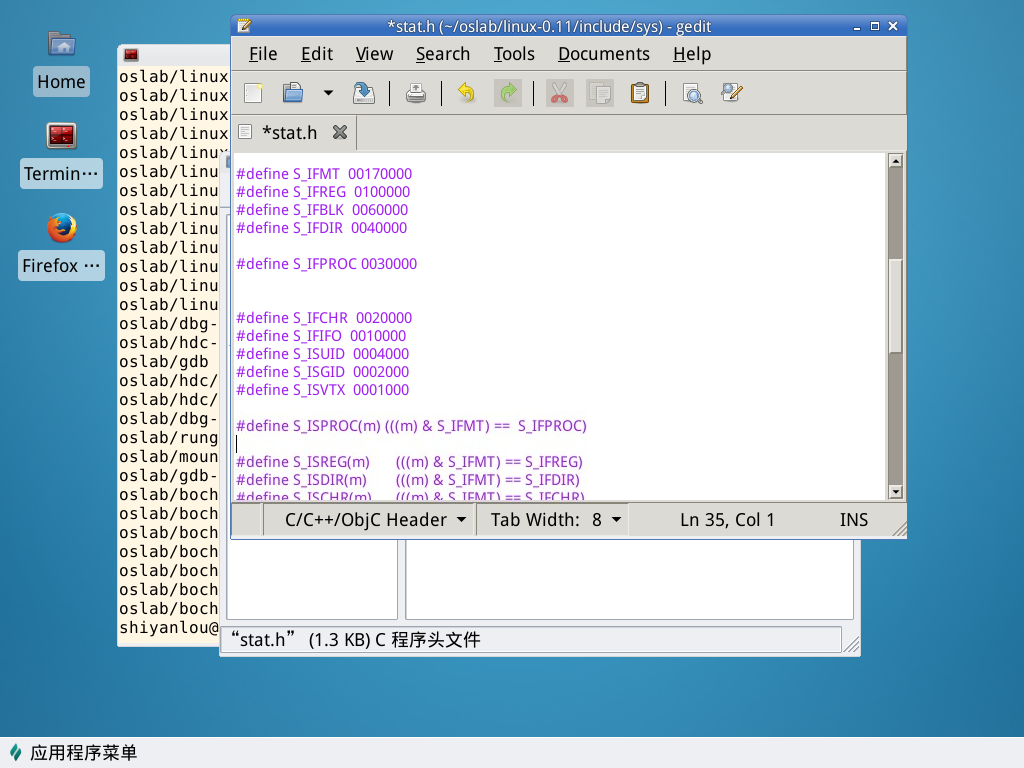Open the Tools menu
The width and height of the screenshot is (1024, 768).
point(514,54)
